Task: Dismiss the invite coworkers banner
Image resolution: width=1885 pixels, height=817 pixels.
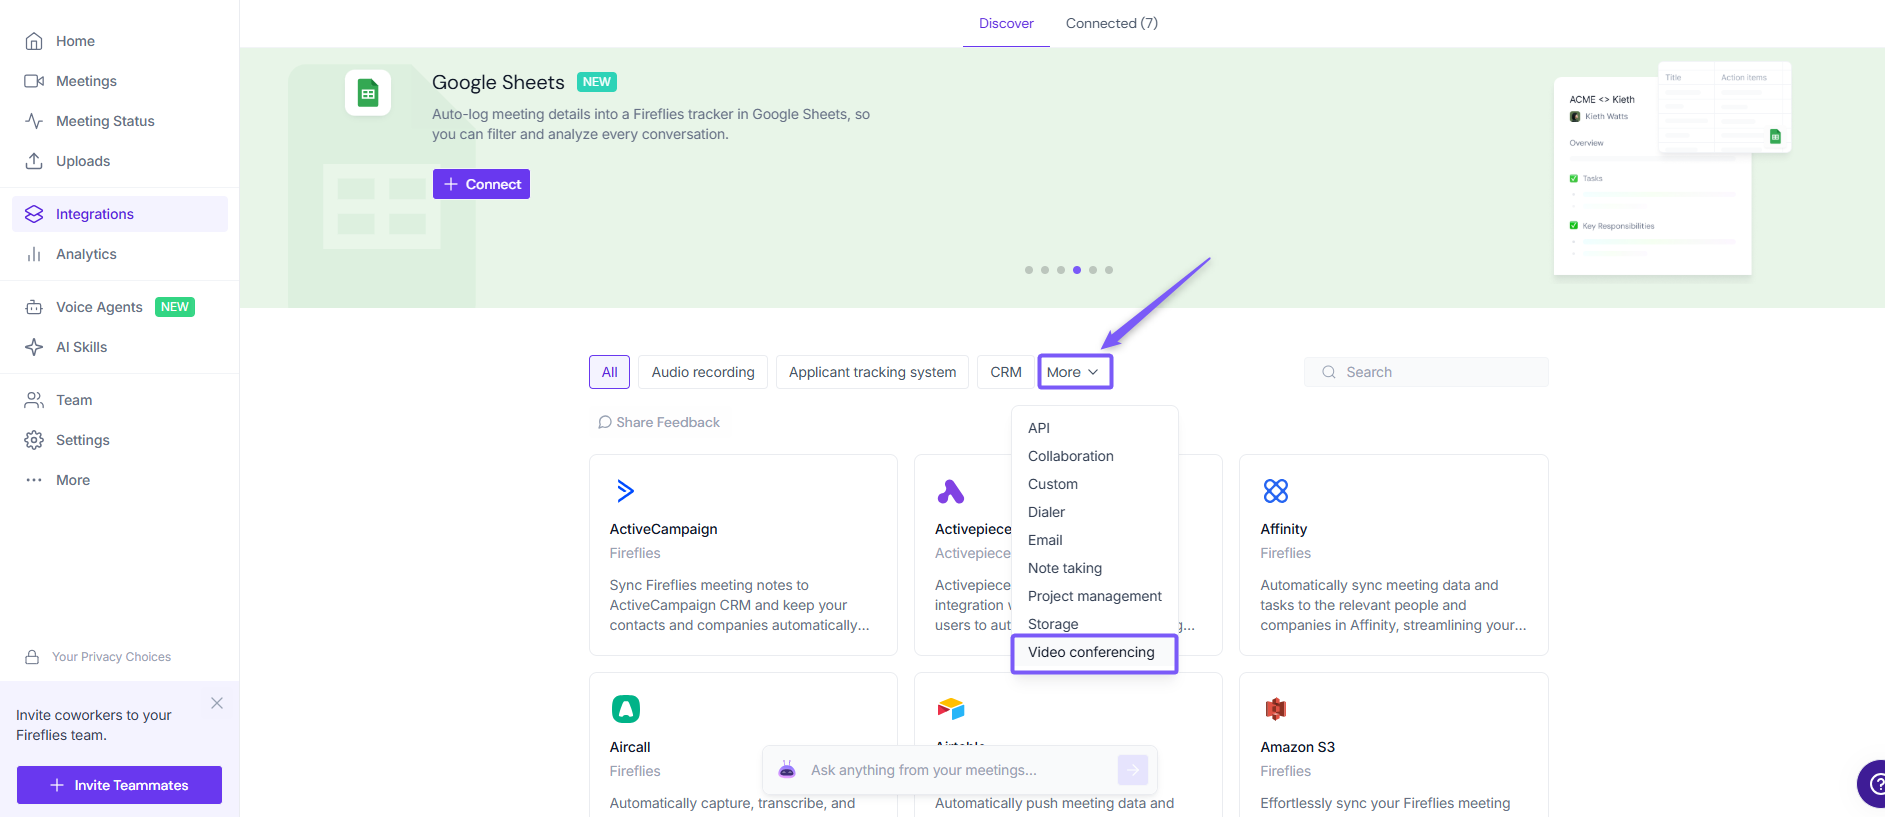Action: pyautogui.click(x=217, y=703)
